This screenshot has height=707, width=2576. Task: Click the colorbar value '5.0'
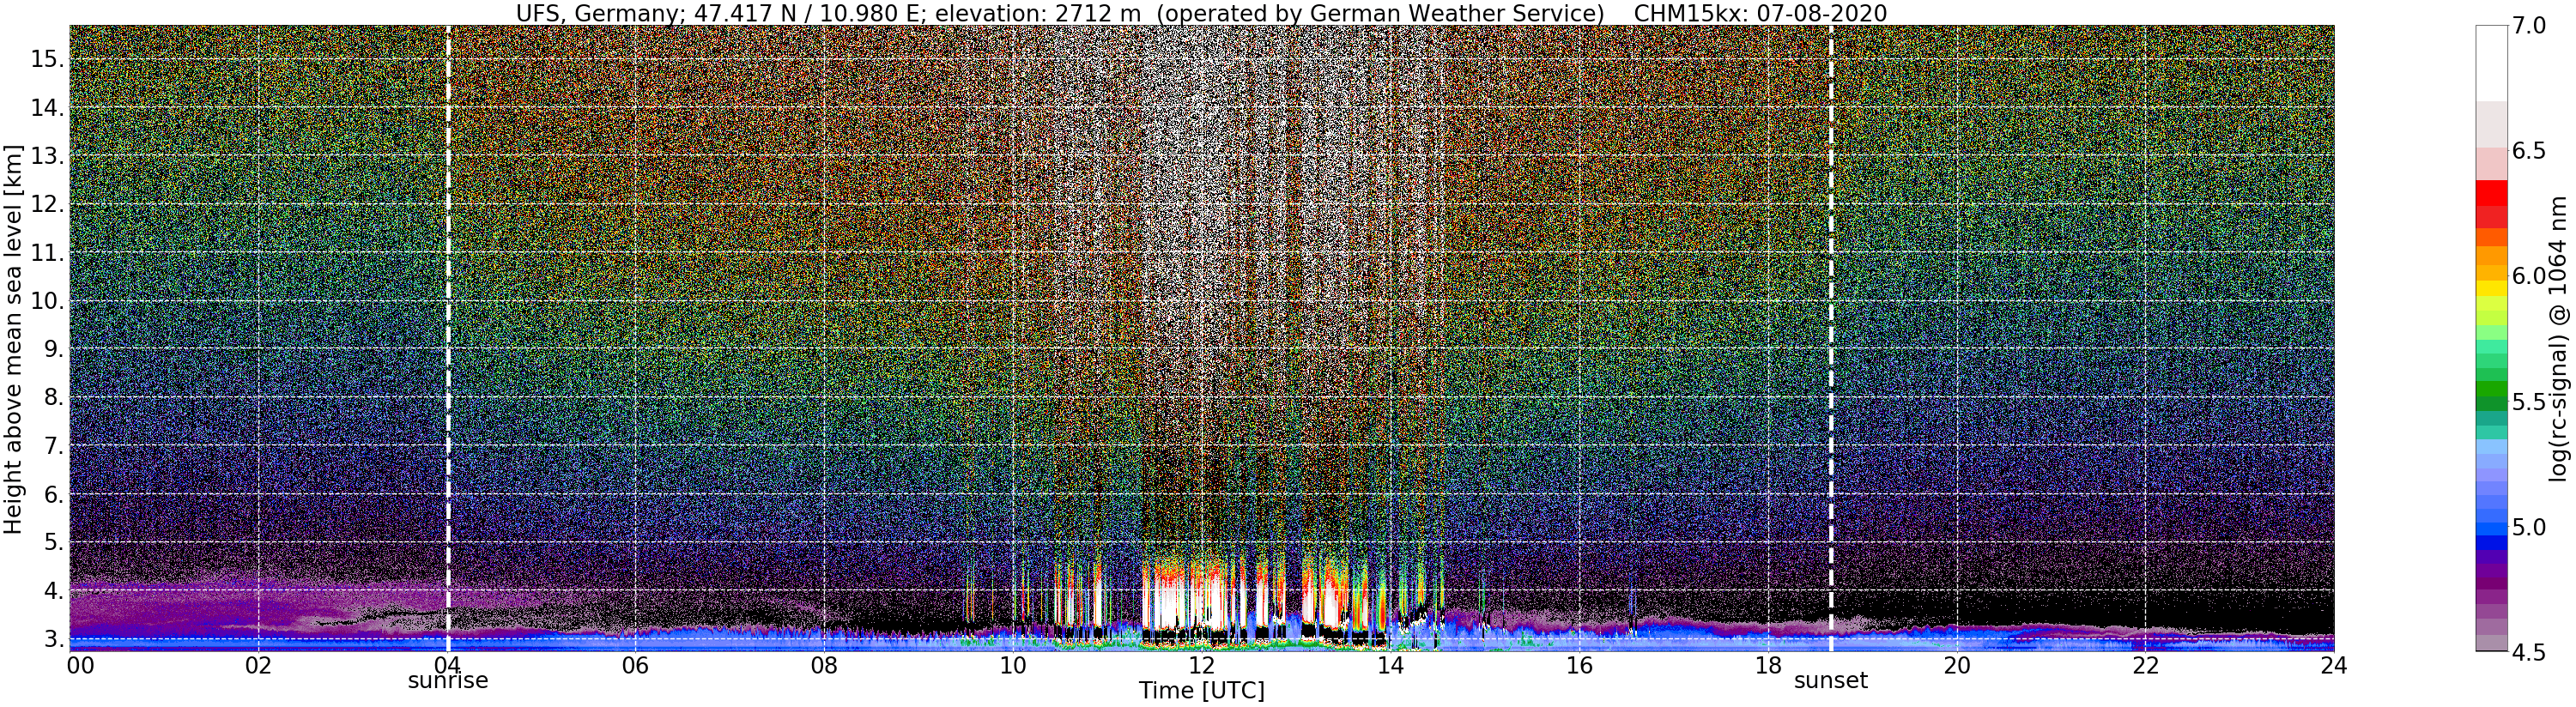pos(2528,527)
